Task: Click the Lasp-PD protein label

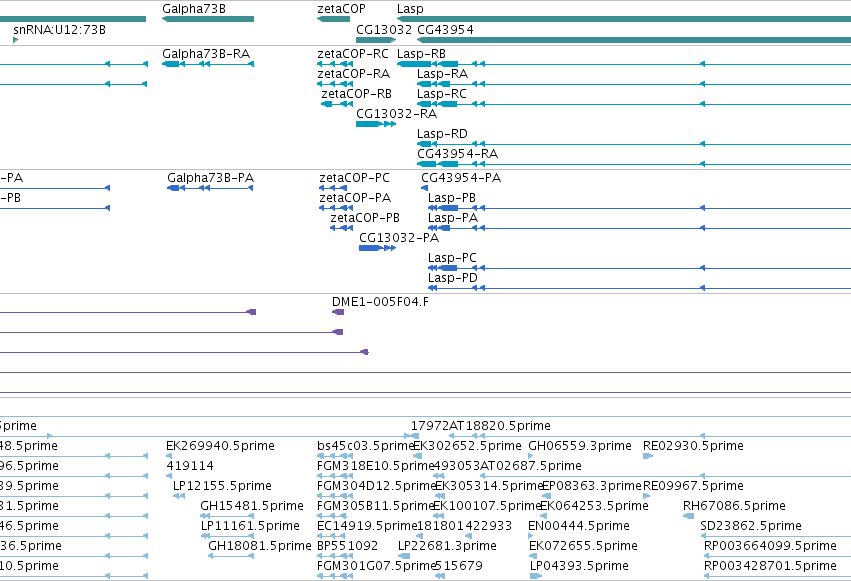Action: point(453,278)
